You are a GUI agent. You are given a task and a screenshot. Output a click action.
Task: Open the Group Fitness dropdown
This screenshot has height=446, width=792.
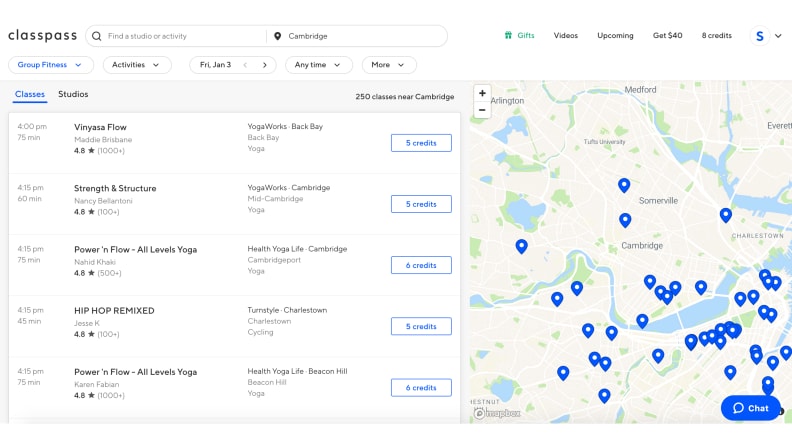coord(51,65)
